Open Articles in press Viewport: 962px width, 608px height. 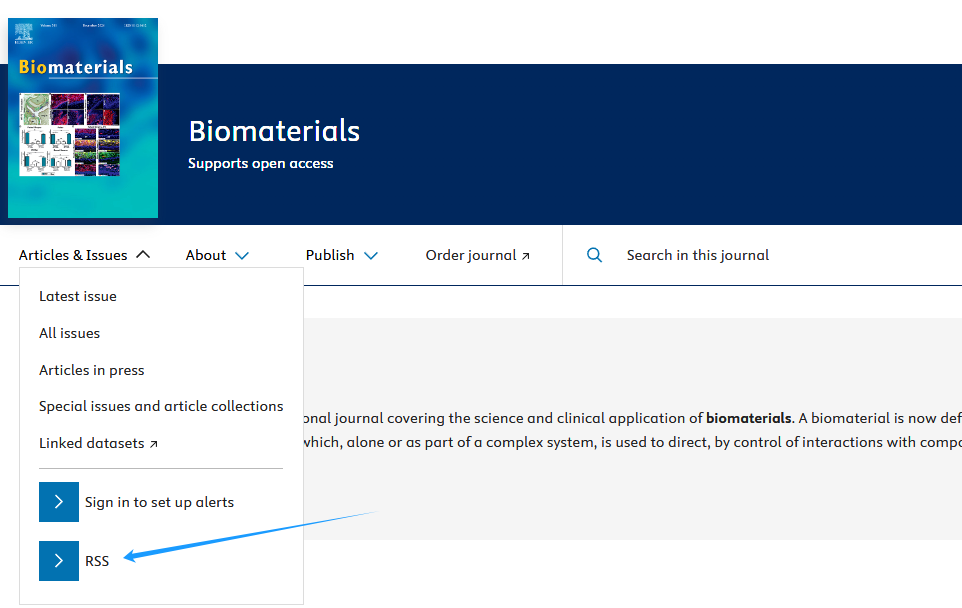92,370
